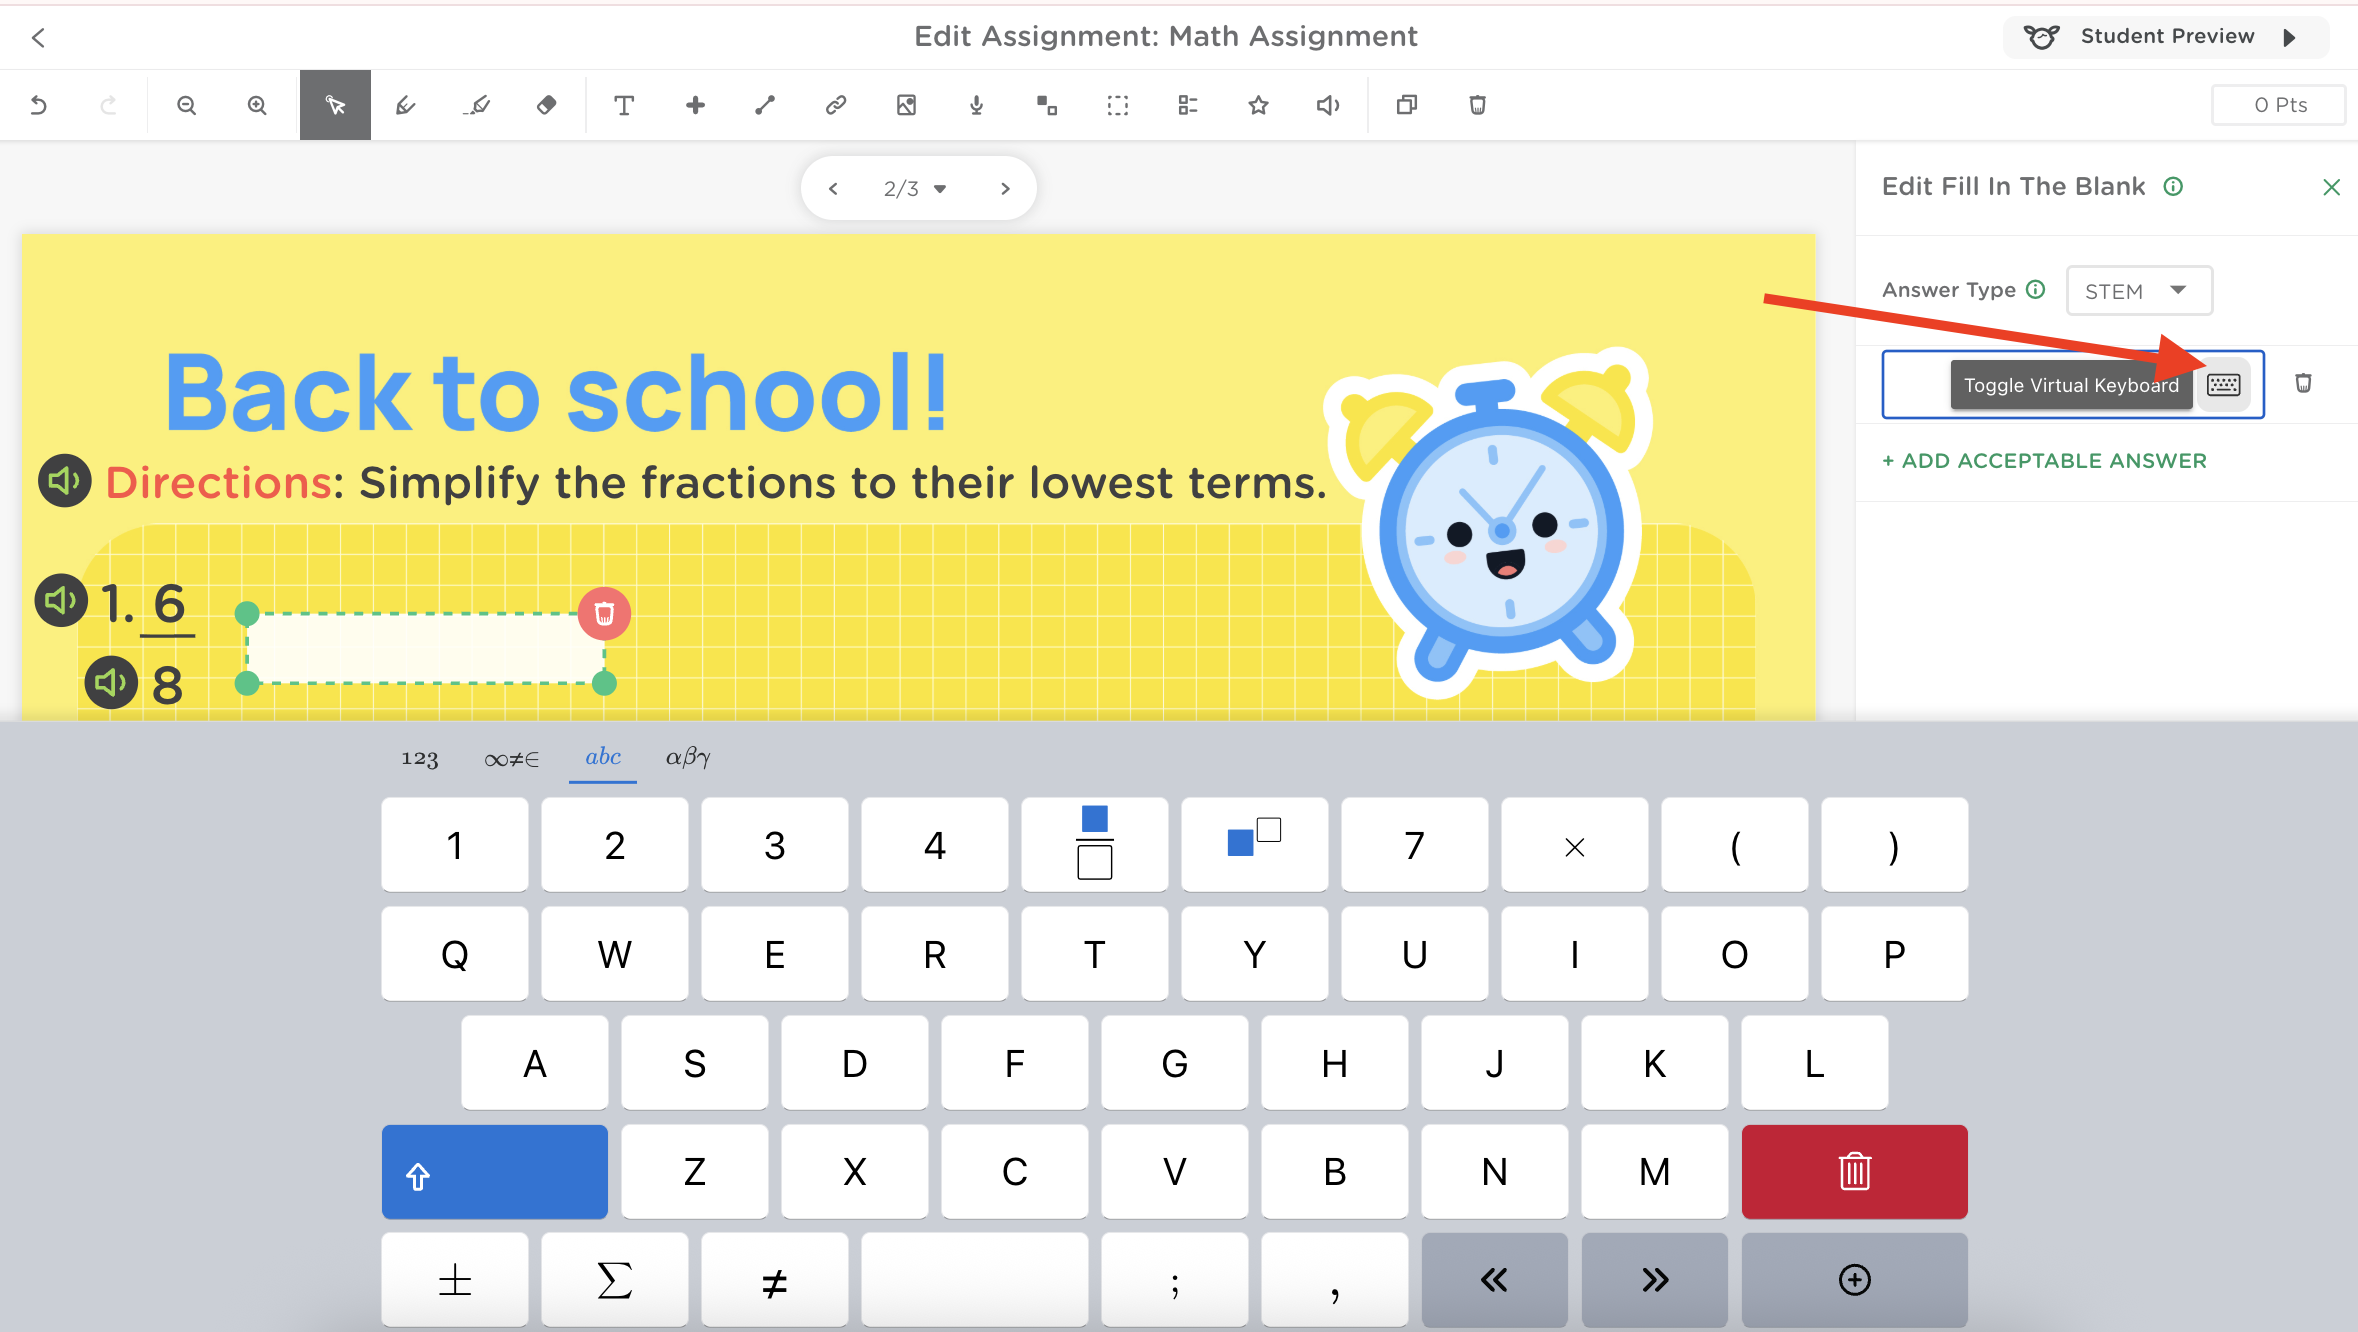Tap the circled plus key

(1855, 1280)
